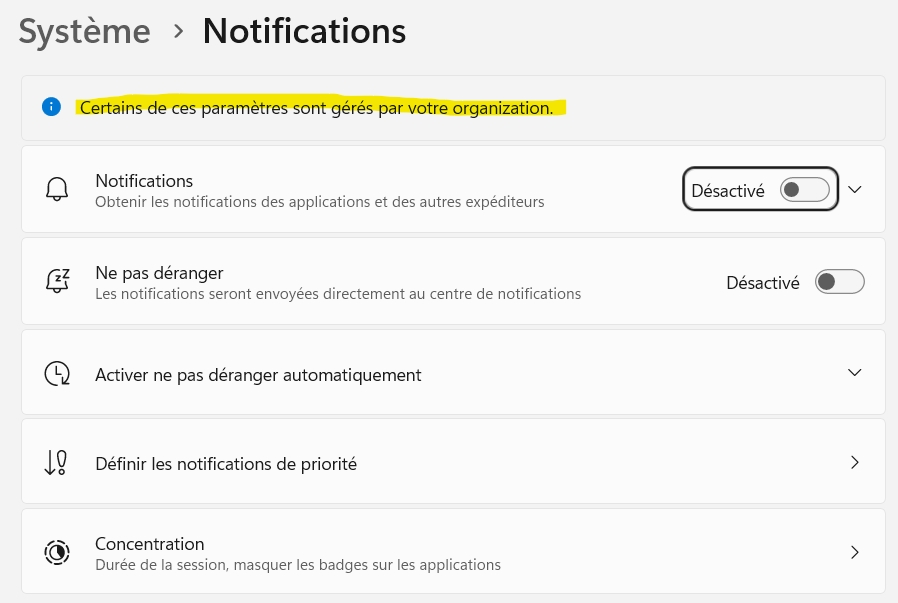Toggle the Désactivé switch for notifications
The width and height of the screenshot is (898, 603).
click(x=804, y=189)
